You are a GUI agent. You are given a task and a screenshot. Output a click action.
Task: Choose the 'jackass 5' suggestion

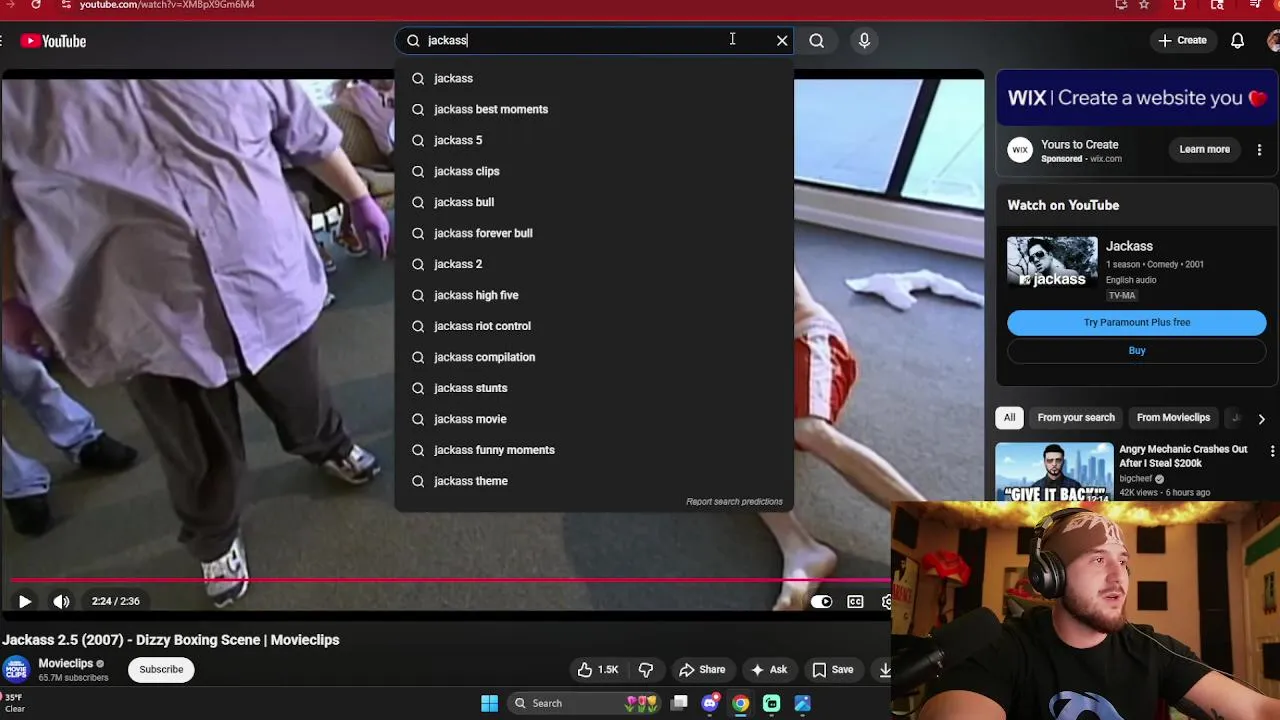(x=594, y=140)
